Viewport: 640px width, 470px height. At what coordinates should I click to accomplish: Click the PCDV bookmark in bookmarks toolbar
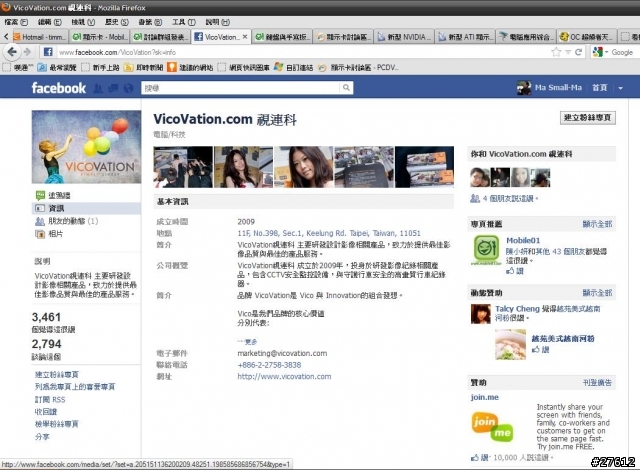358,67
